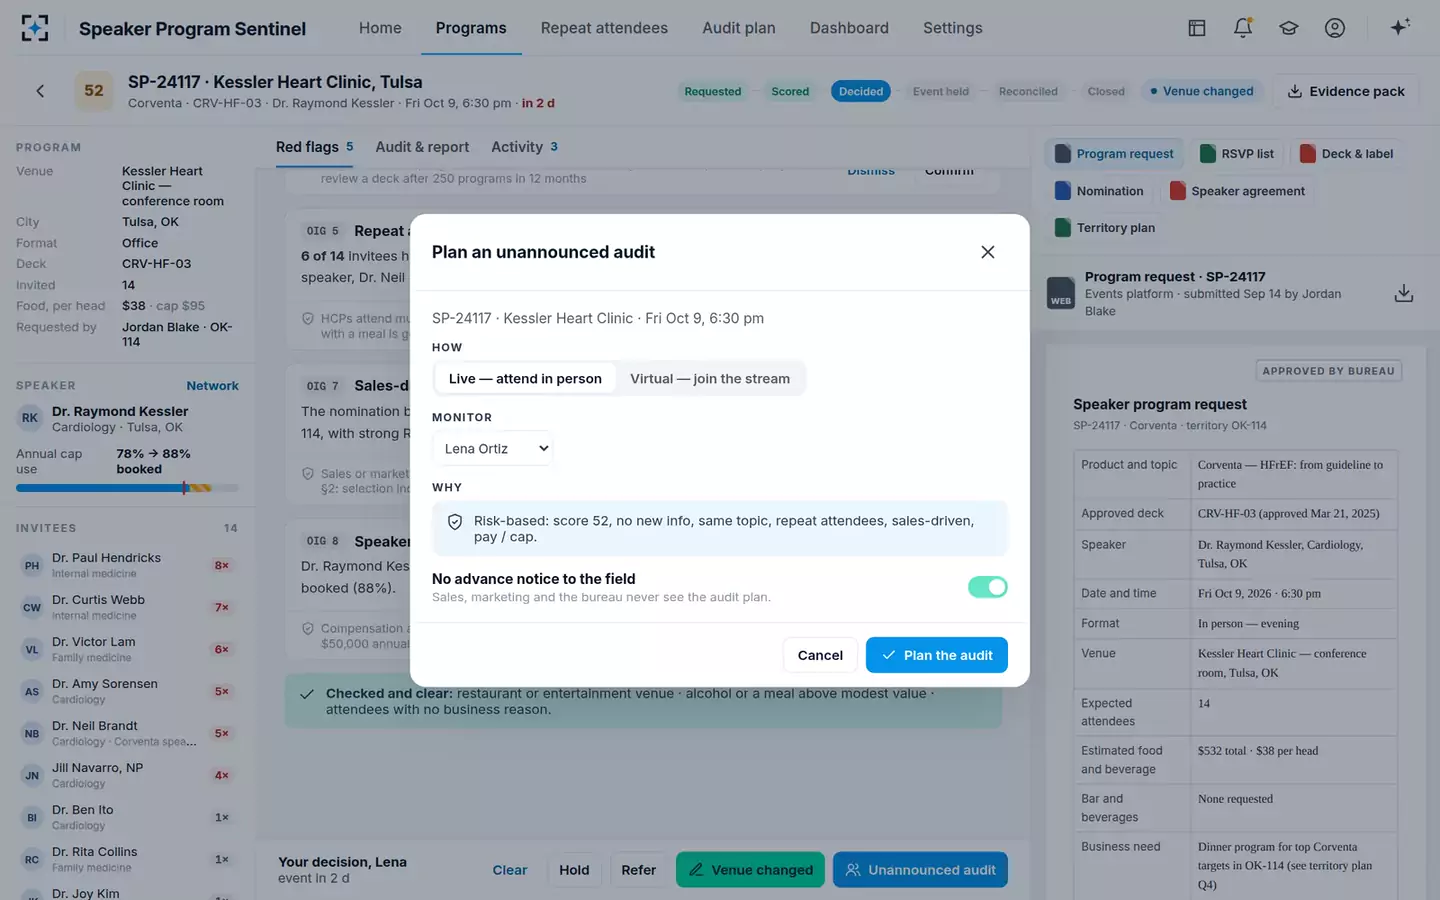Click the Plan the audit button
The image size is (1440, 900).
click(x=937, y=655)
